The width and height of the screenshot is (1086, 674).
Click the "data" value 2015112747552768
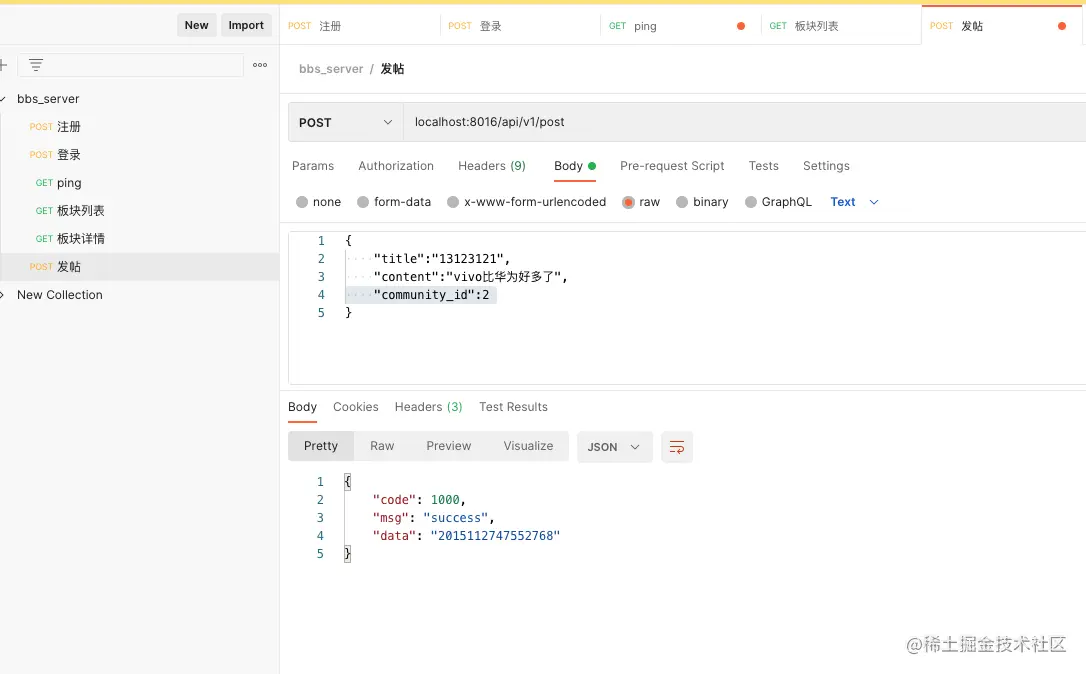tap(495, 536)
